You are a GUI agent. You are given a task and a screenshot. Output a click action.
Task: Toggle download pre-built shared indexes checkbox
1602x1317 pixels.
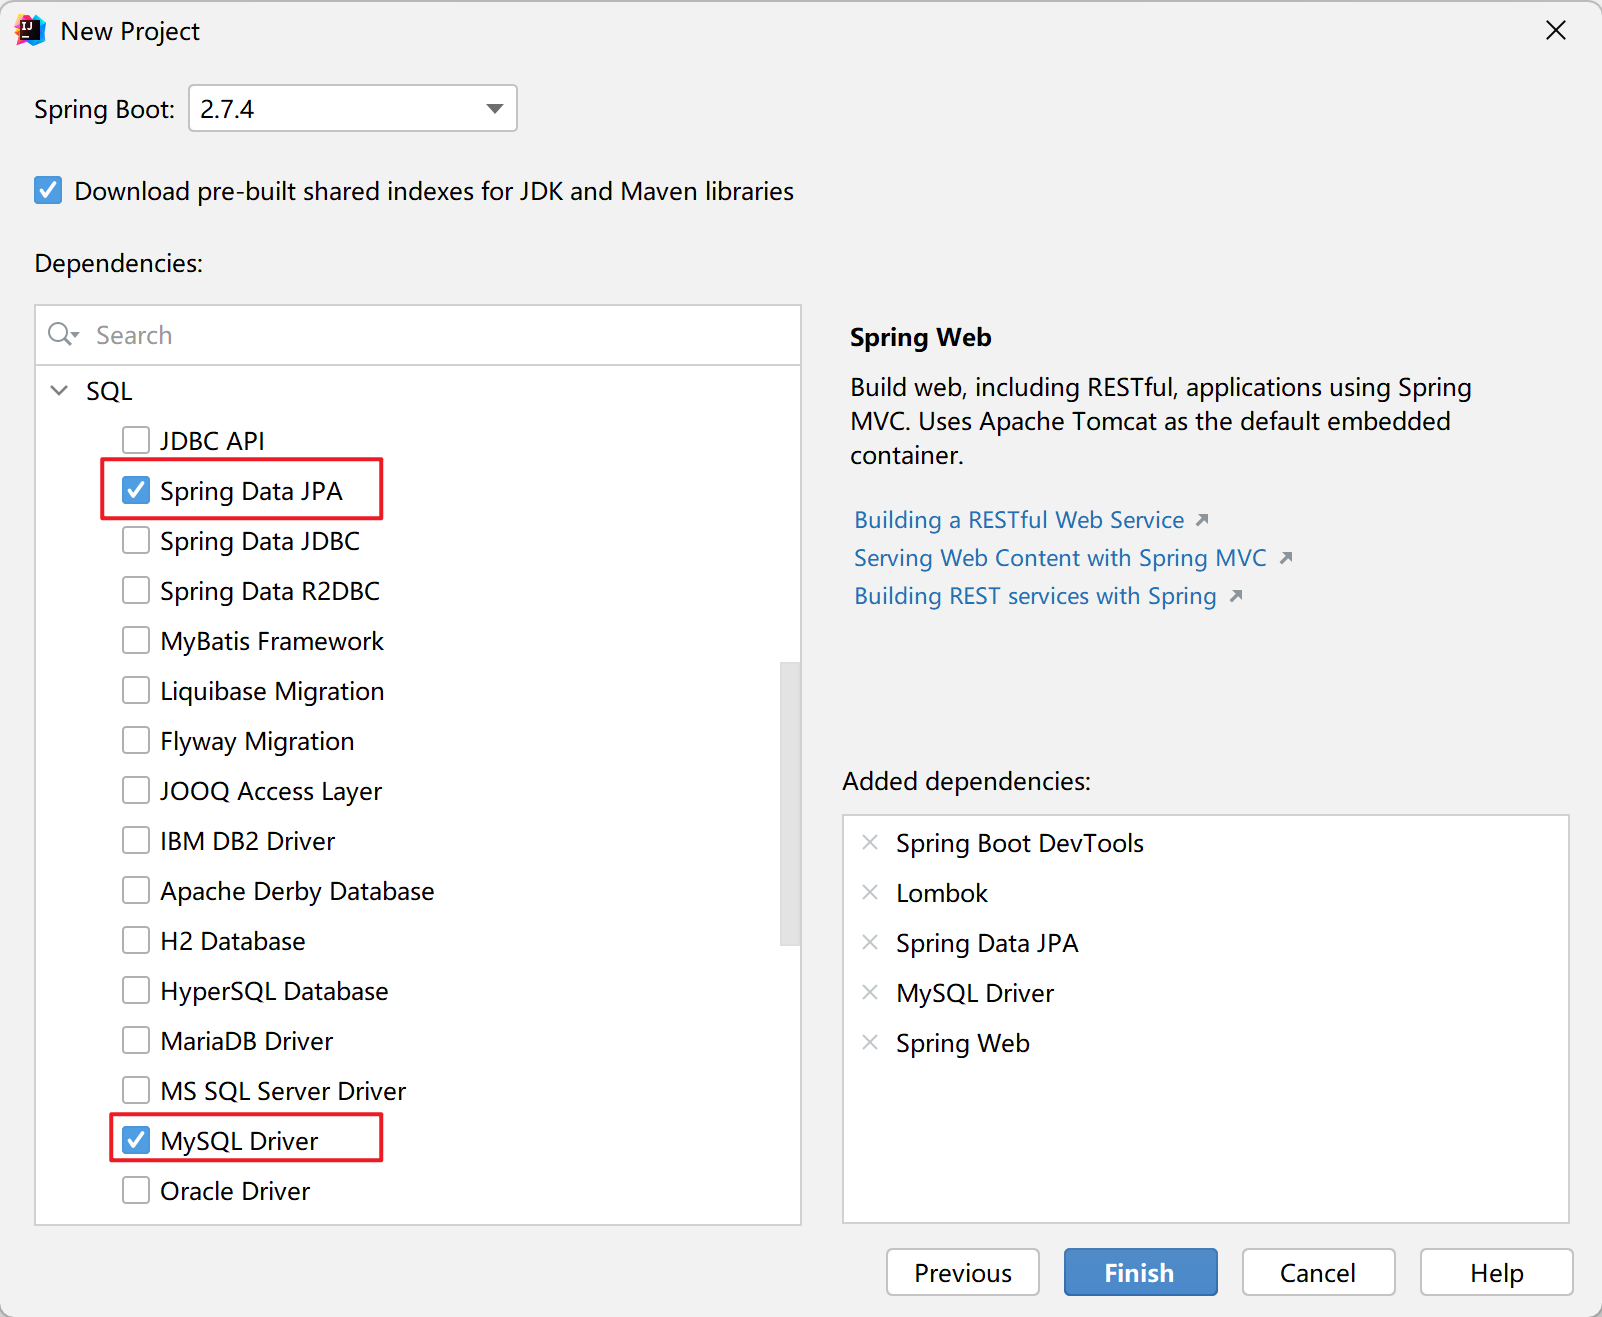[x=48, y=190]
